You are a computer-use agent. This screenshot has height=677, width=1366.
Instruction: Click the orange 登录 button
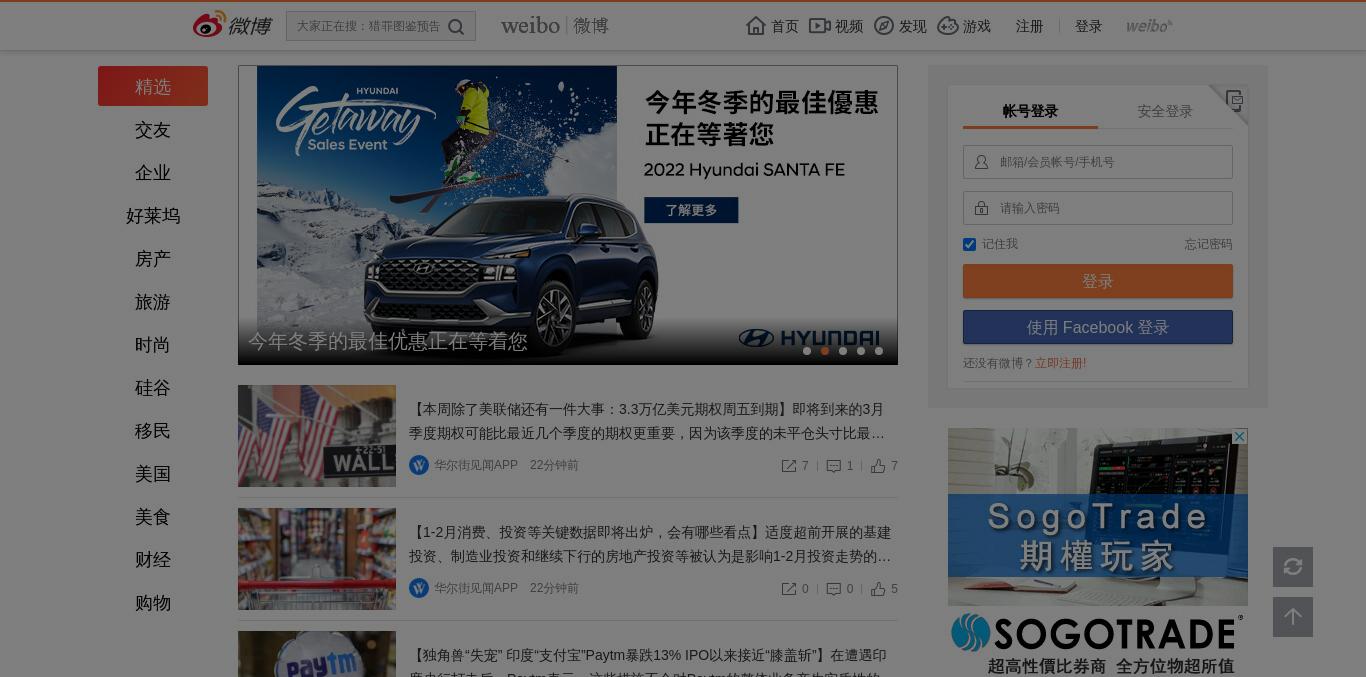pos(1098,281)
